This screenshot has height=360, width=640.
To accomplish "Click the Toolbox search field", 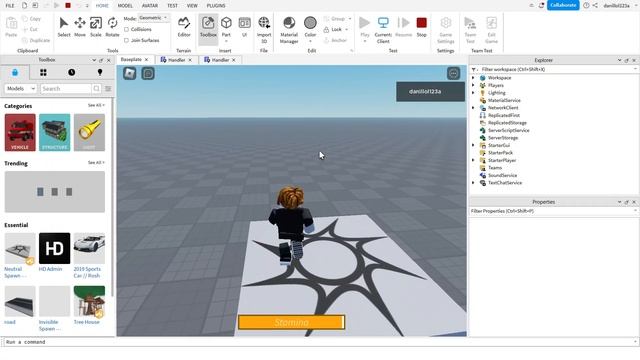I will pyautogui.click(x=66, y=89).
